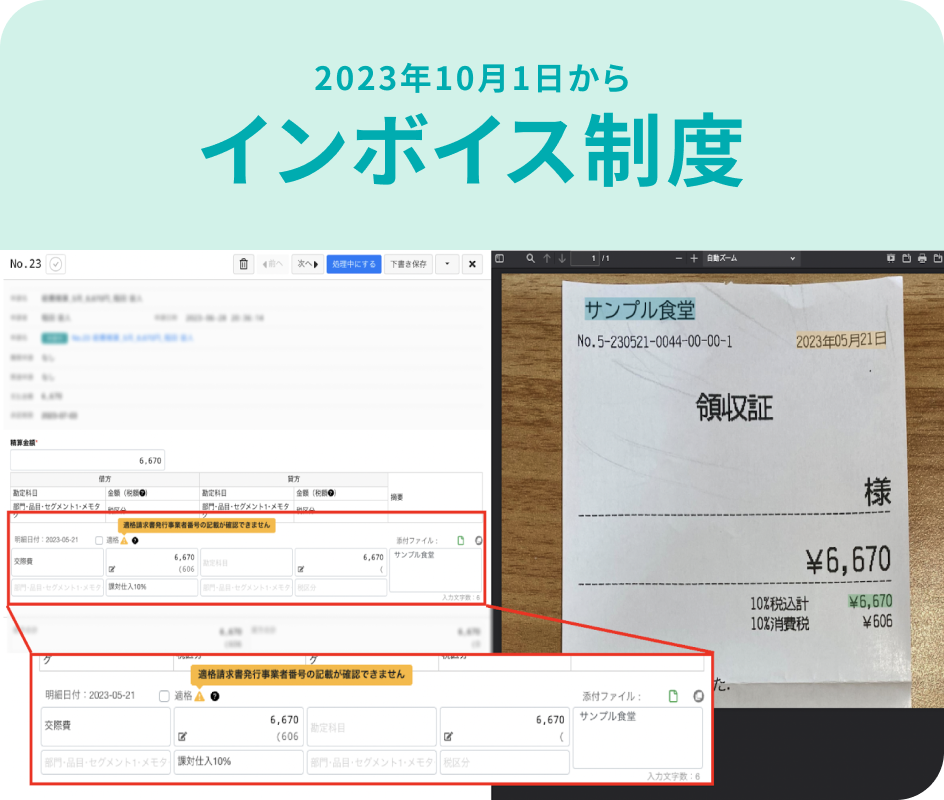Zoom in the receipt with plus icon
Image resolution: width=944 pixels, height=800 pixels.
[695, 259]
